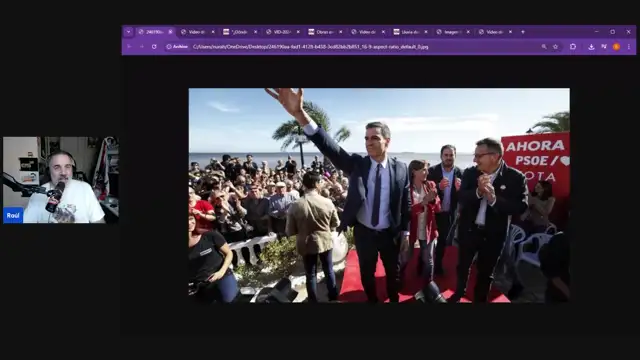Close the Chrome window

[x=629, y=31]
